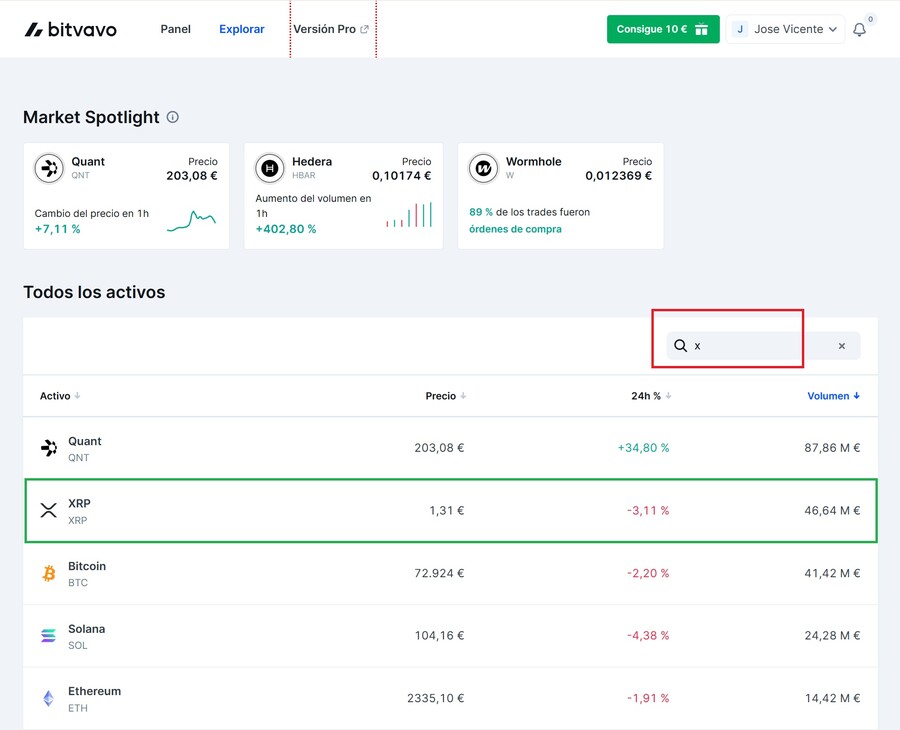Open the Hedera volume bar chart
The image size is (900, 730).
pos(409,215)
